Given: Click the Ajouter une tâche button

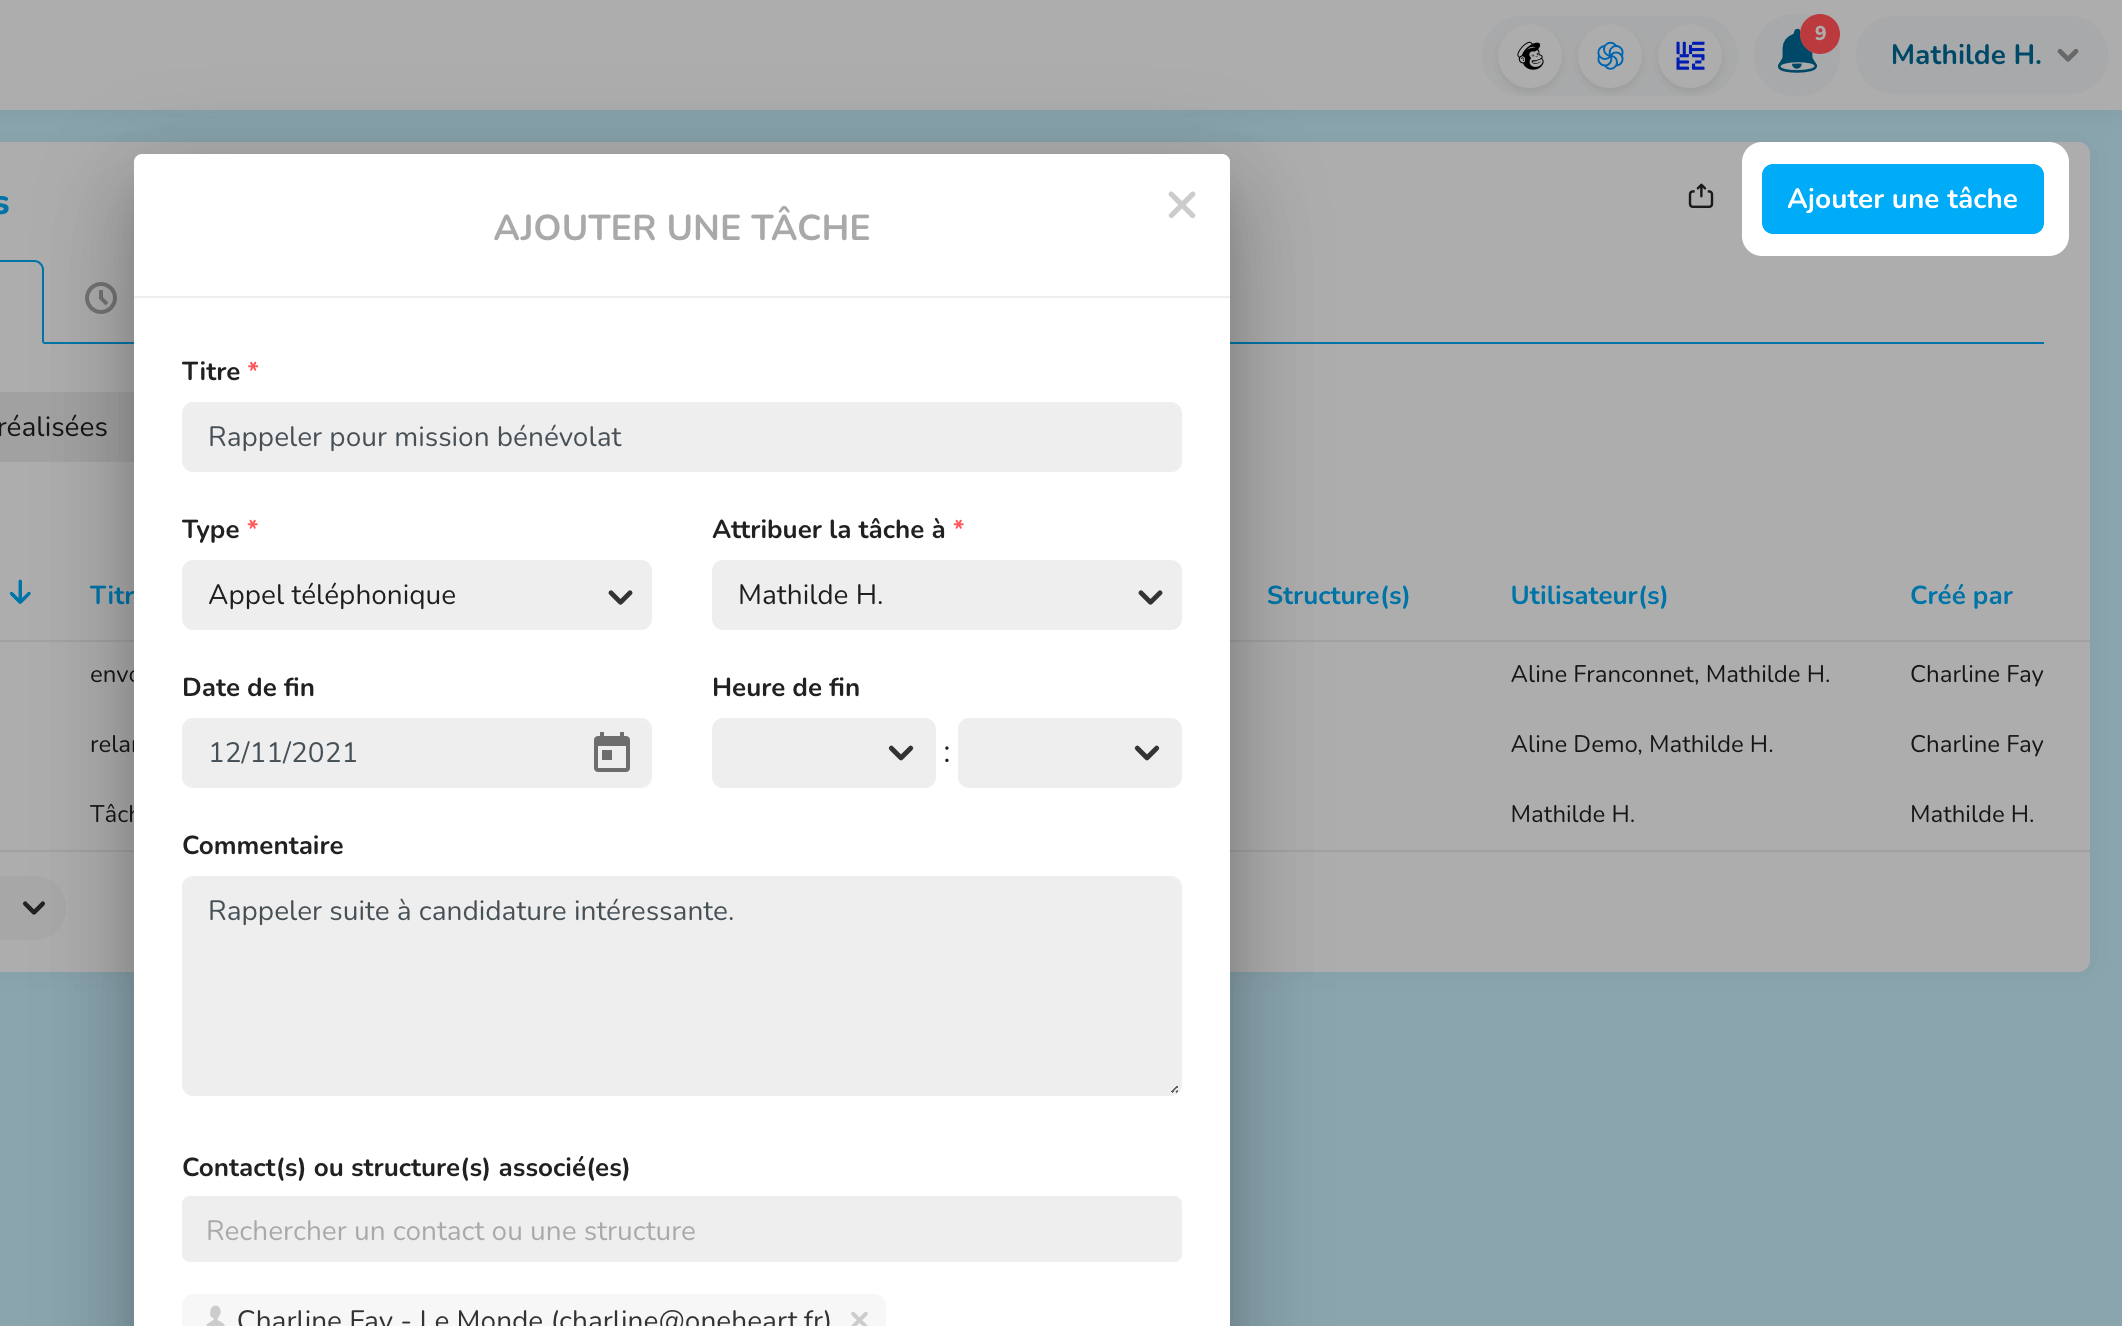Looking at the screenshot, I should click(x=1902, y=199).
